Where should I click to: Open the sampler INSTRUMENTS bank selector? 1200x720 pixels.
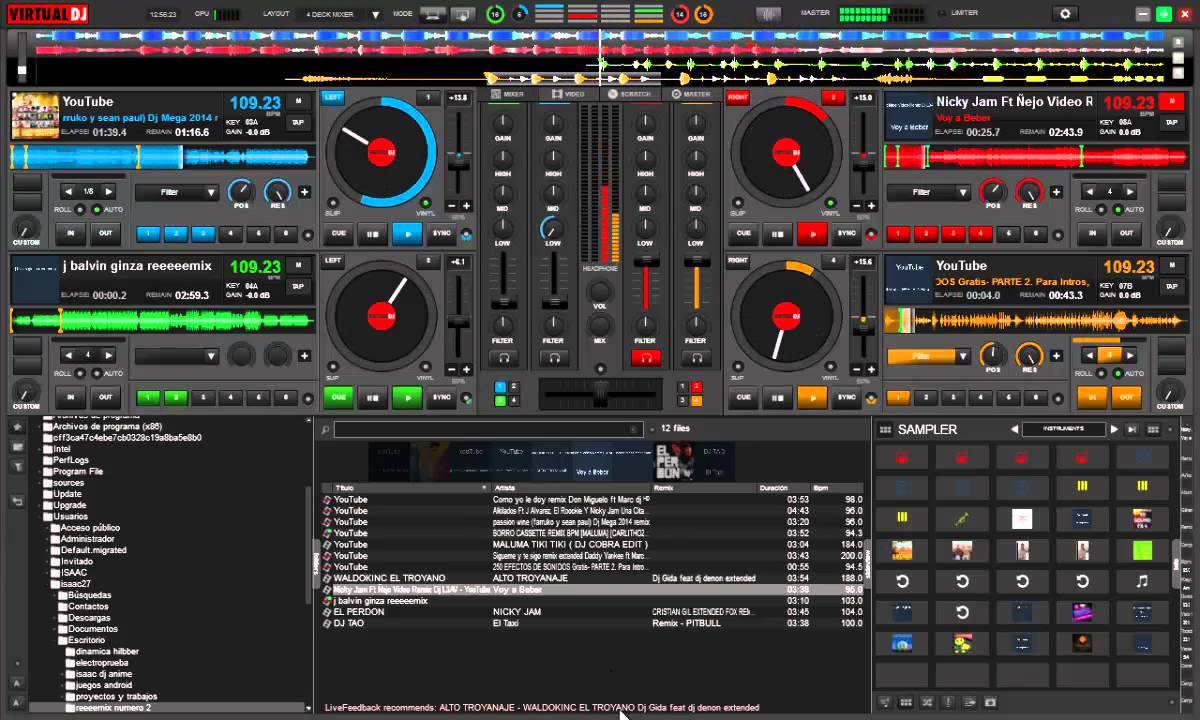[x=1063, y=429]
